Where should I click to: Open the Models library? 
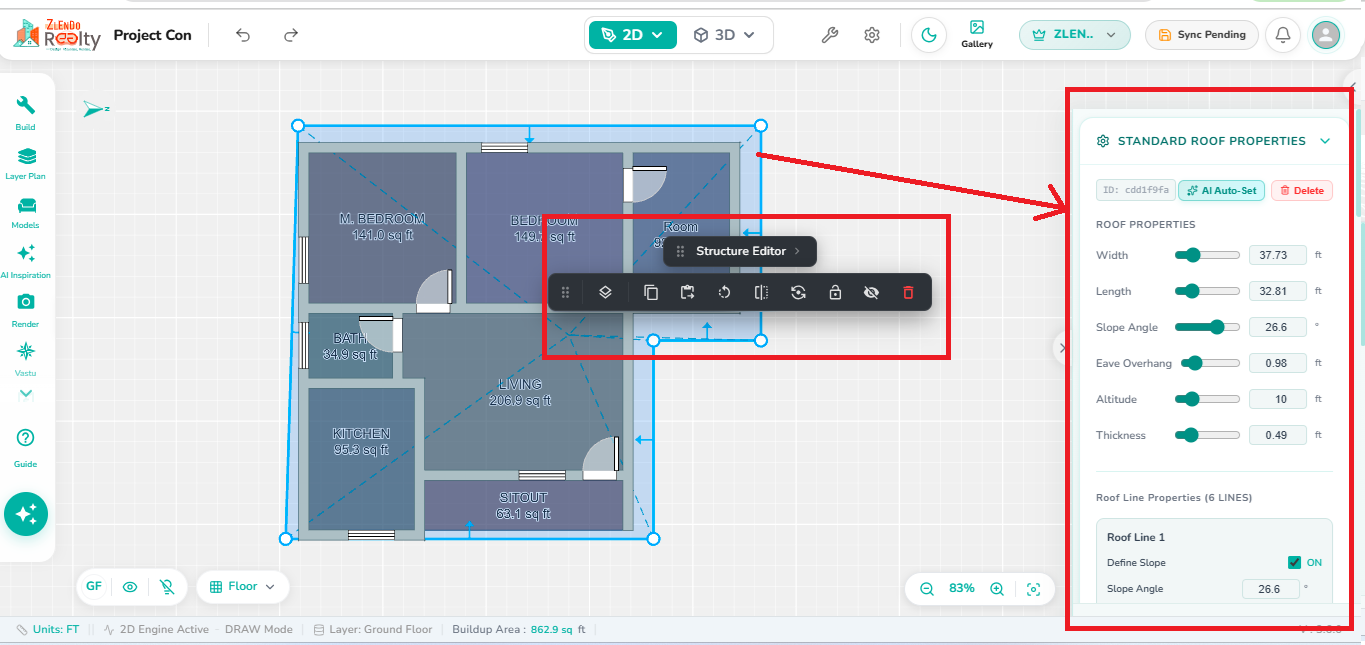pyautogui.click(x=26, y=211)
